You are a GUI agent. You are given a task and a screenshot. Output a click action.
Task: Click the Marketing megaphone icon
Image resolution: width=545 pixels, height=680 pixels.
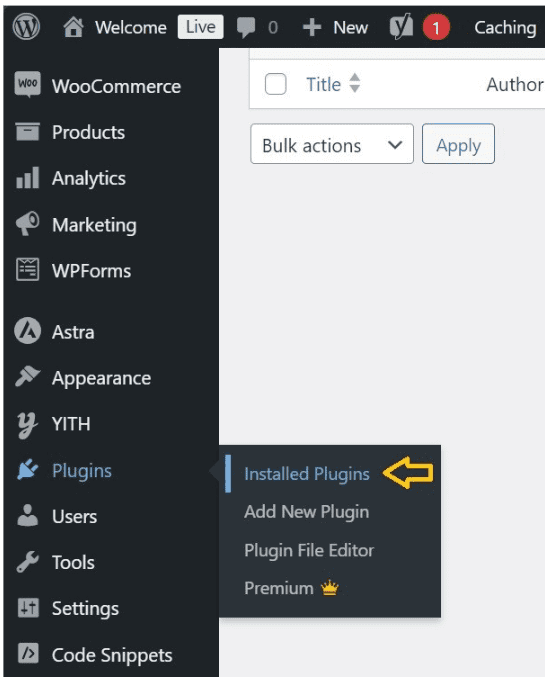click(x=28, y=224)
